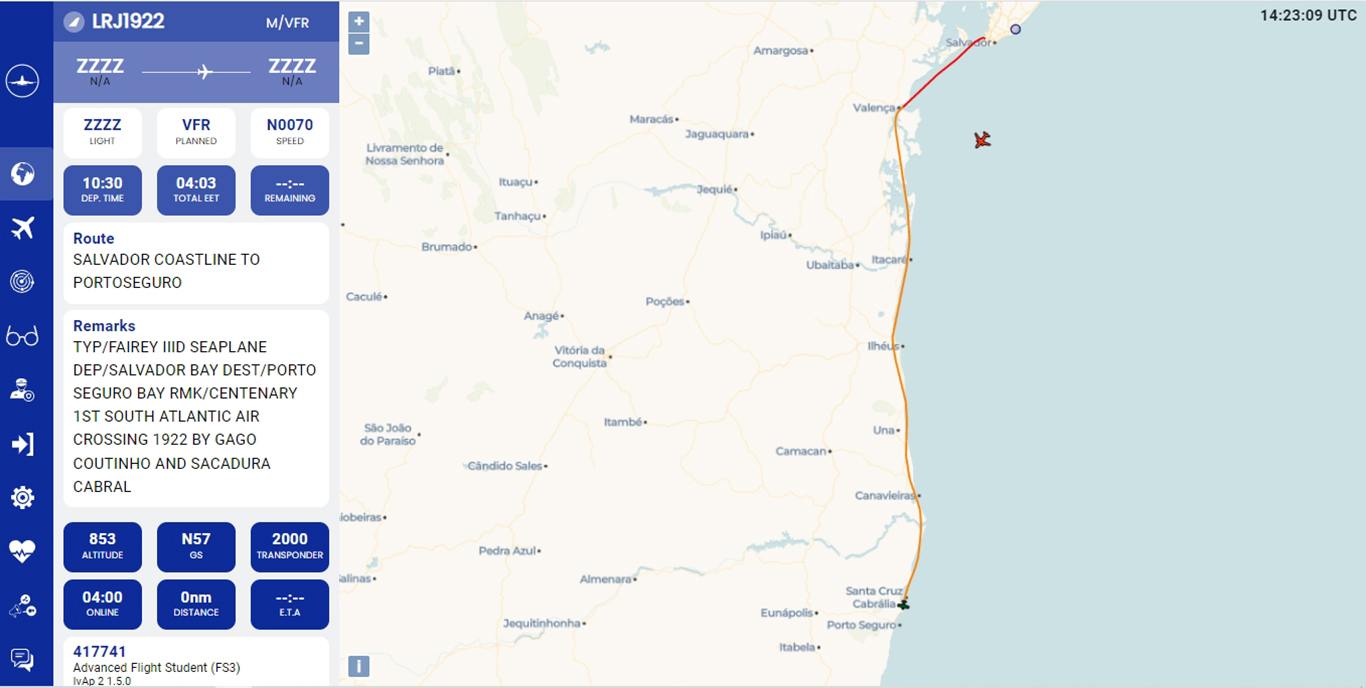Select the red aircraft on the map
This screenshot has height=688, width=1366.
click(982, 139)
